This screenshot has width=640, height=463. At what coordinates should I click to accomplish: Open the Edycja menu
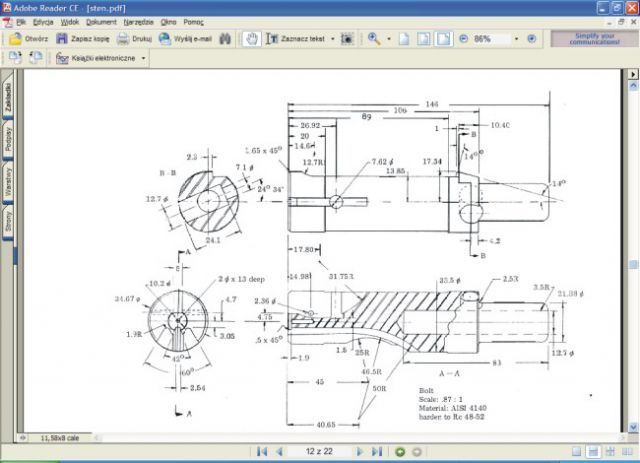43,21
